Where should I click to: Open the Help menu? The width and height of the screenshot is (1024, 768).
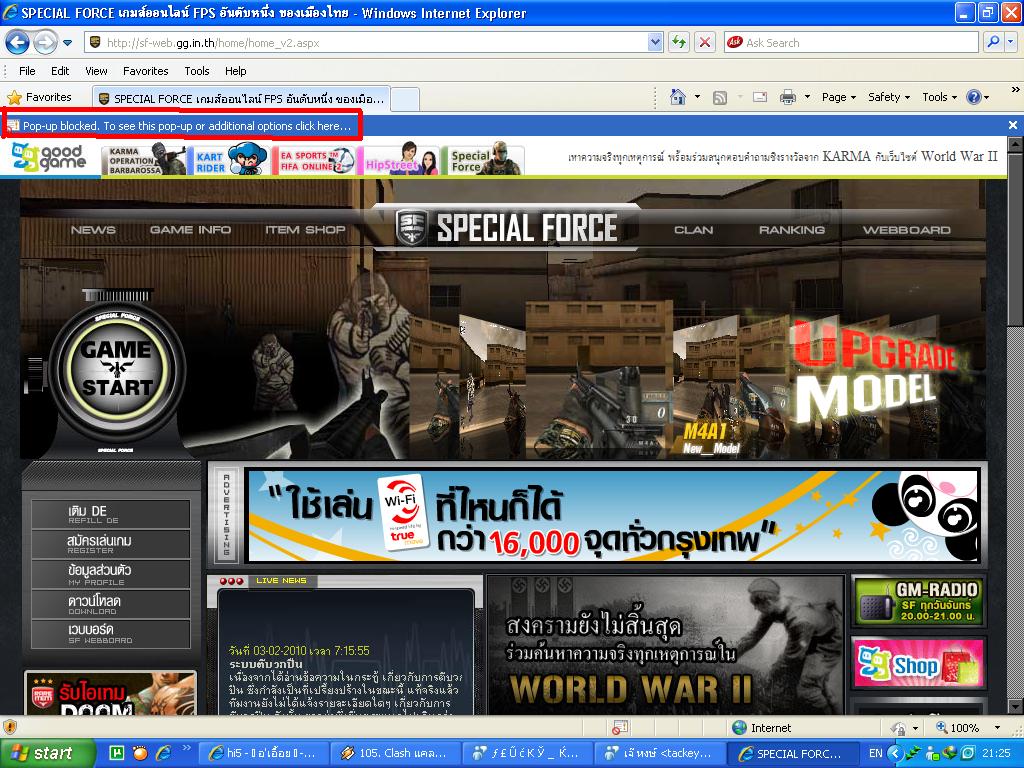click(236, 71)
